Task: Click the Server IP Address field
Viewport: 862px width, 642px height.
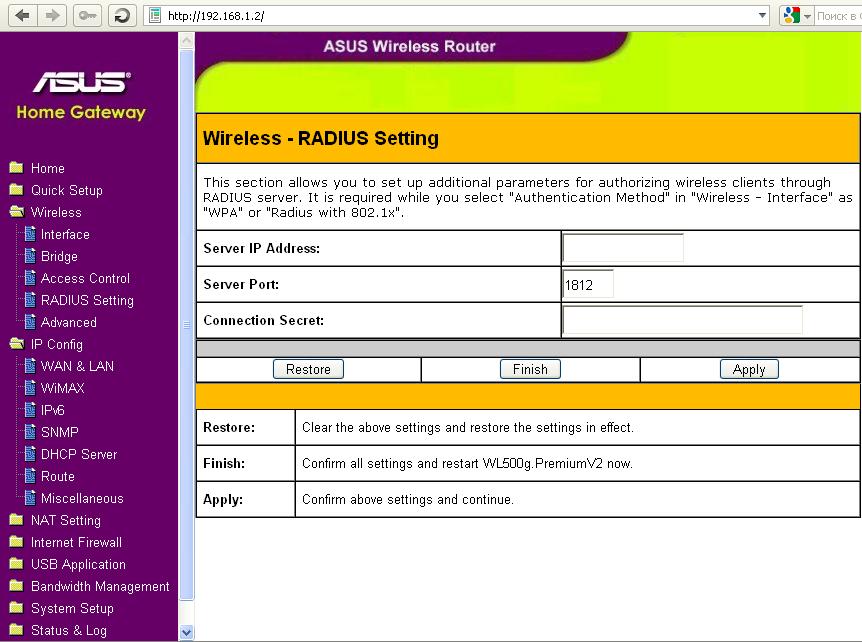Action: 623,248
